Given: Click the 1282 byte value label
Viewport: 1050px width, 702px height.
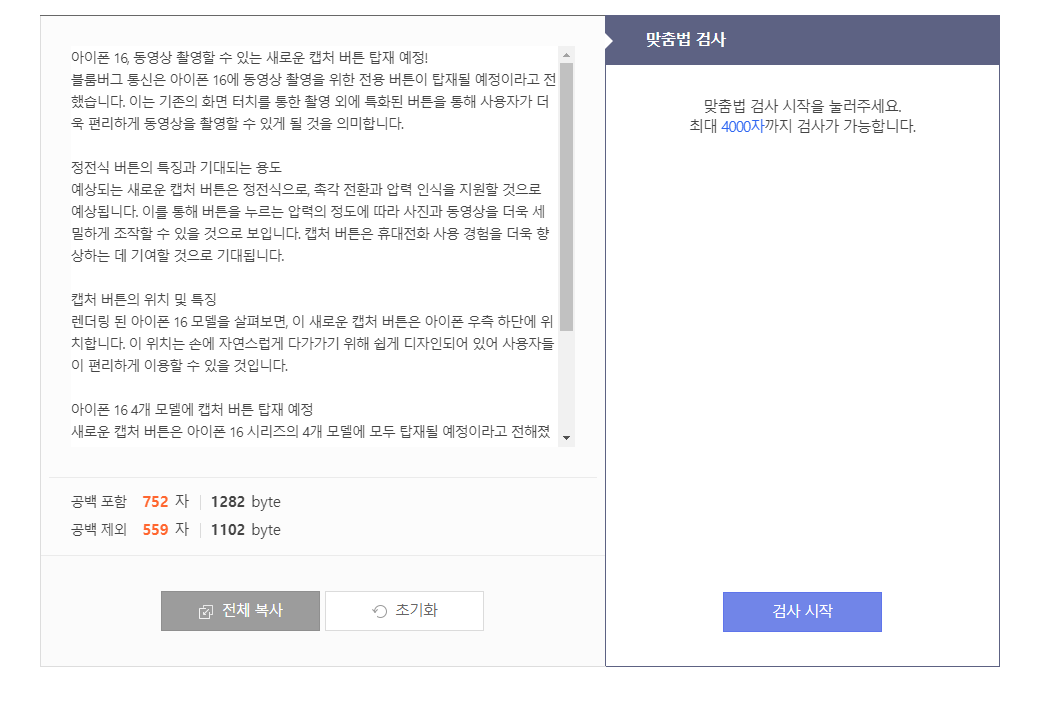Looking at the screenshot, I should click(231, 501).
